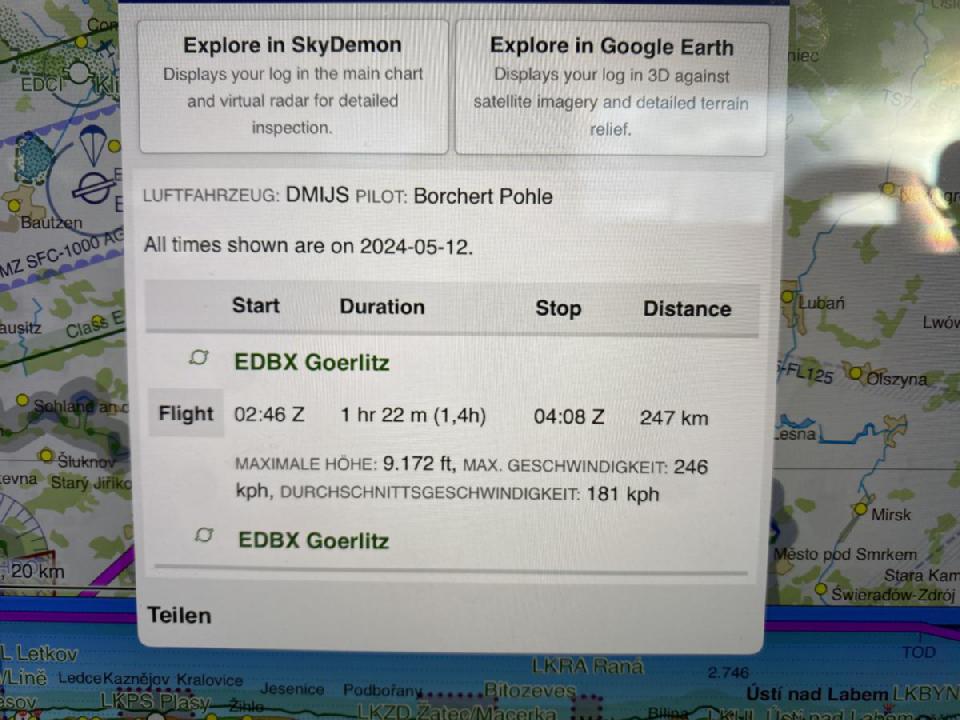Click the Start column header
Viewport: 960px width, 720px height.
coord(256,305)
